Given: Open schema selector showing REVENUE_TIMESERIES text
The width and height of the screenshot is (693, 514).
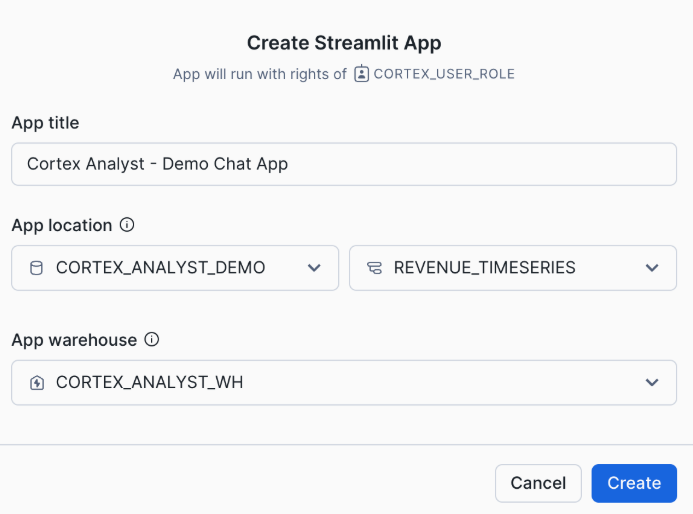Looking at the screenshot, I should click(x=484, y=268).
